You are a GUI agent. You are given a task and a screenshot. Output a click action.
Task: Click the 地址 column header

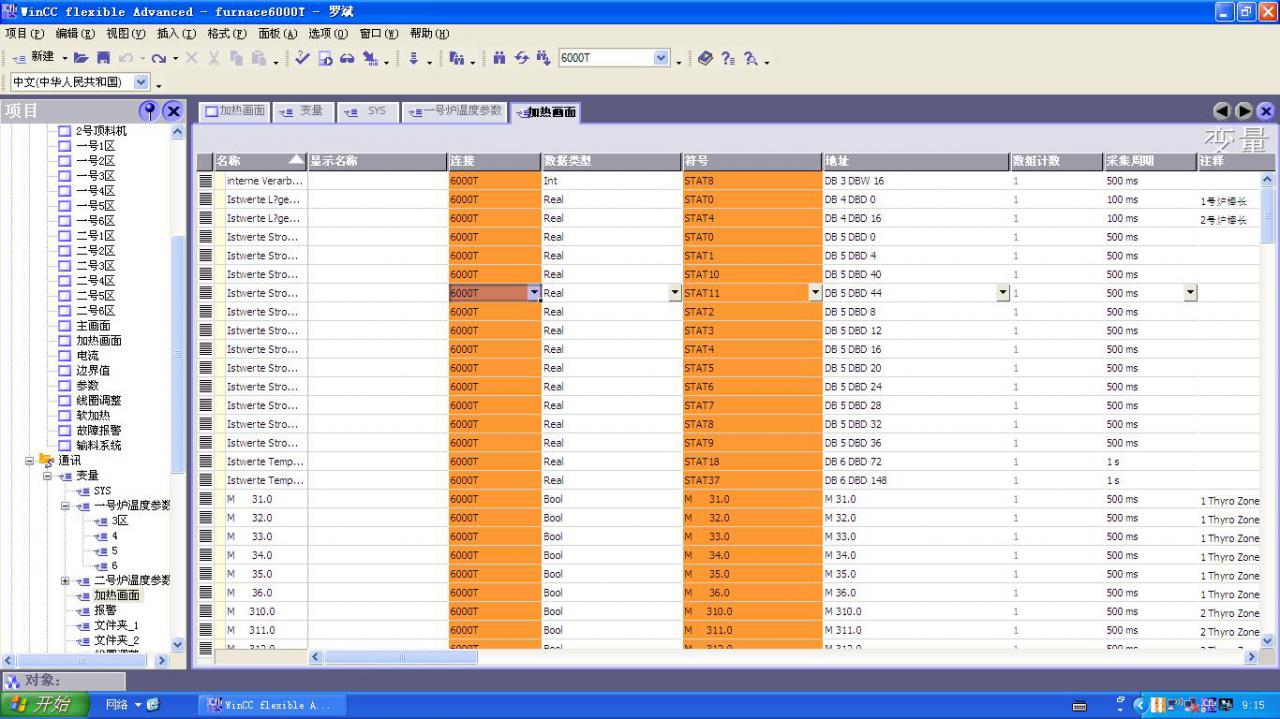pos(916,161)
